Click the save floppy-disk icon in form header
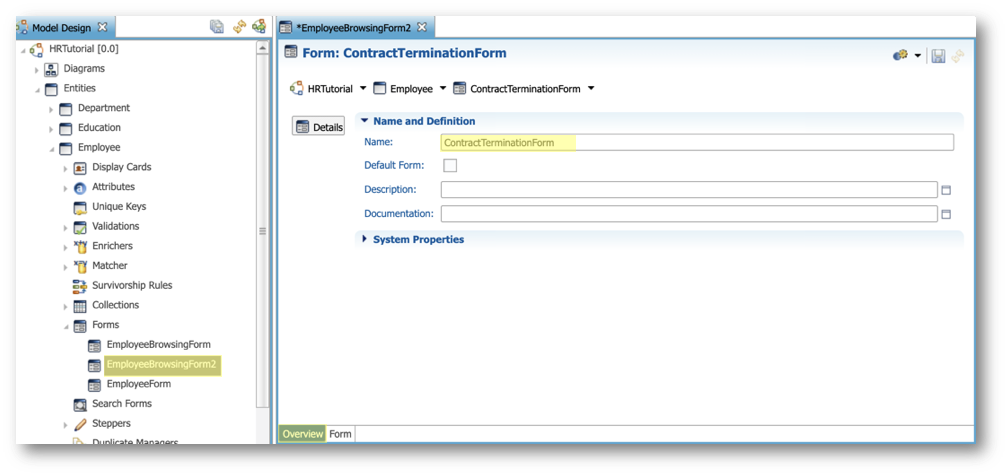Screen dimensions: 1007x475 (938, 56)
